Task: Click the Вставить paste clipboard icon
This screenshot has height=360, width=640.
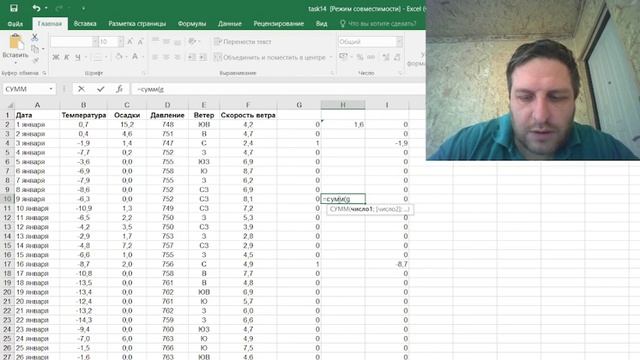Action: [x=16, y=42]
